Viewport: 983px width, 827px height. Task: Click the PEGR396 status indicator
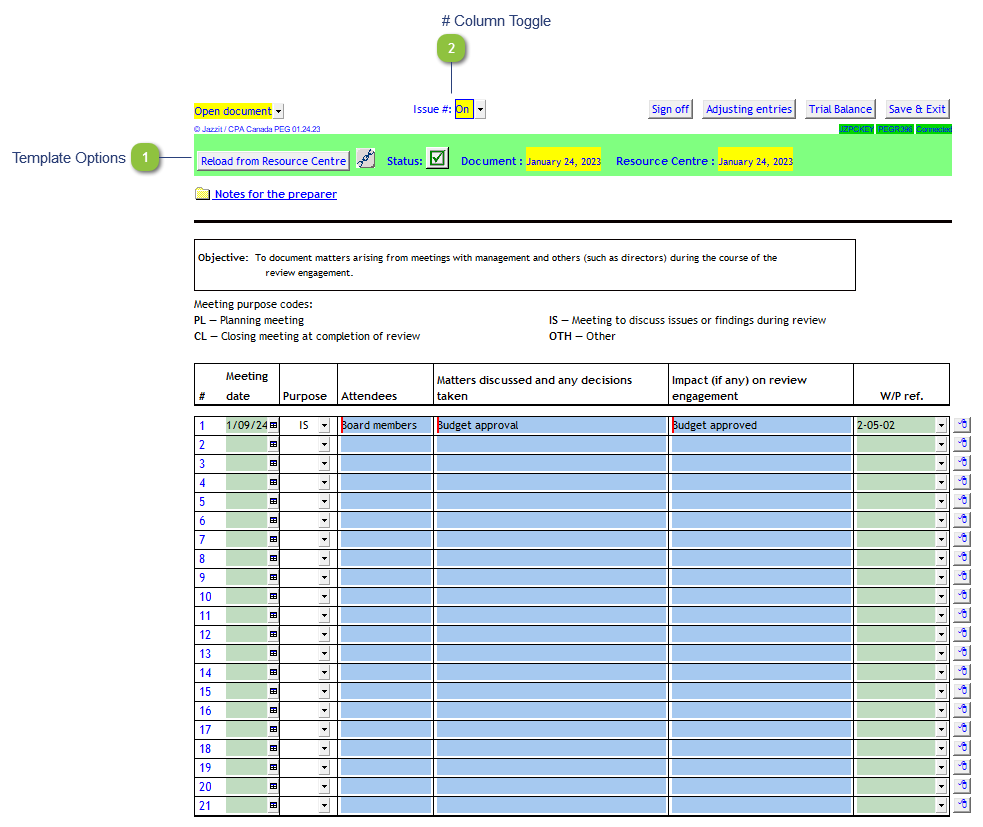coord(895,129)
